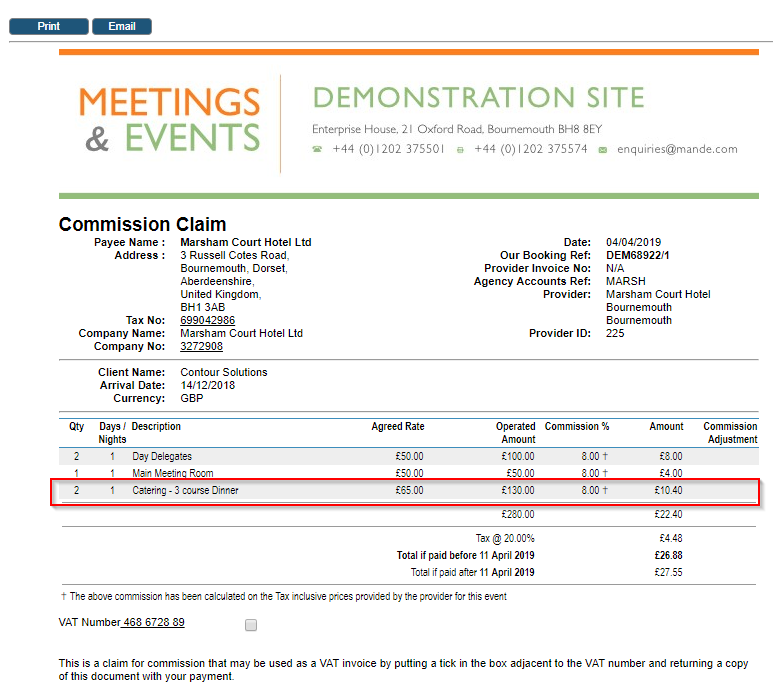The image size is (773, 683).
Task: Click the Commission Claim title
Action: [142, 224]
